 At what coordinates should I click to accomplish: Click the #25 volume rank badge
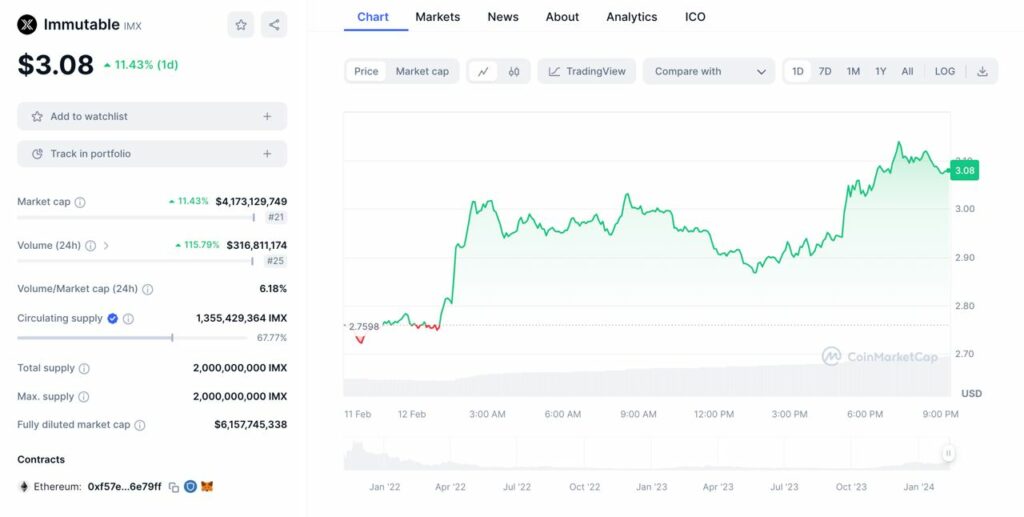click(x=276, y=261)
